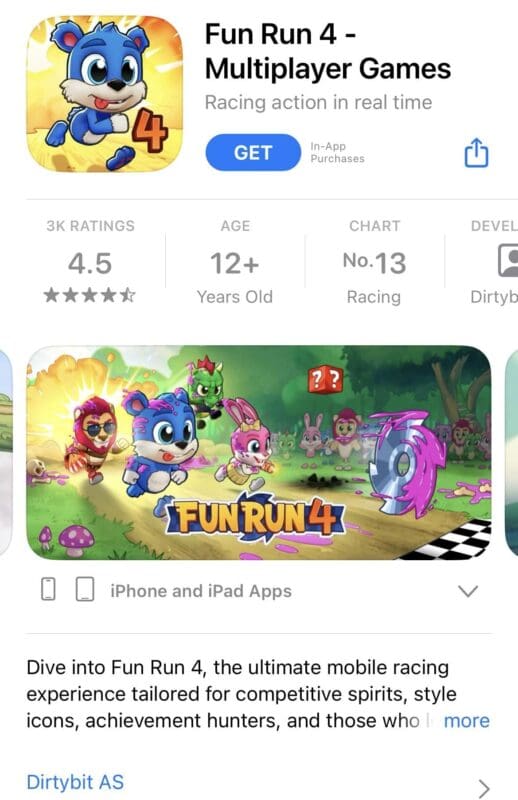Image resolution: width=518 pixels, height=800 pixels.
Task: Tap the In-App Purchases label
Action: pyautogui.click(x=337, y=153)
